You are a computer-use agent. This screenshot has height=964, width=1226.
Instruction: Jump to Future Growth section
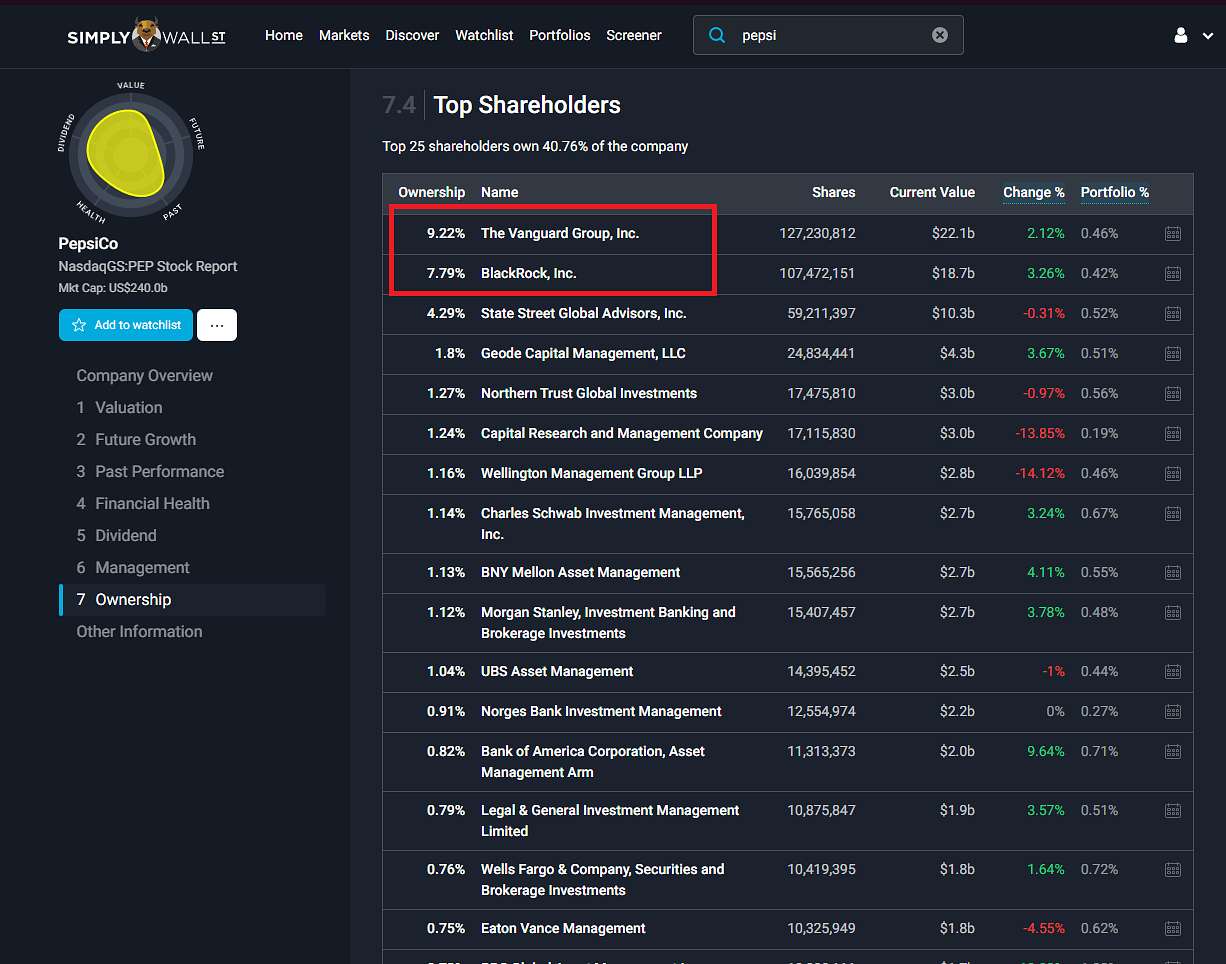[136, 440]
